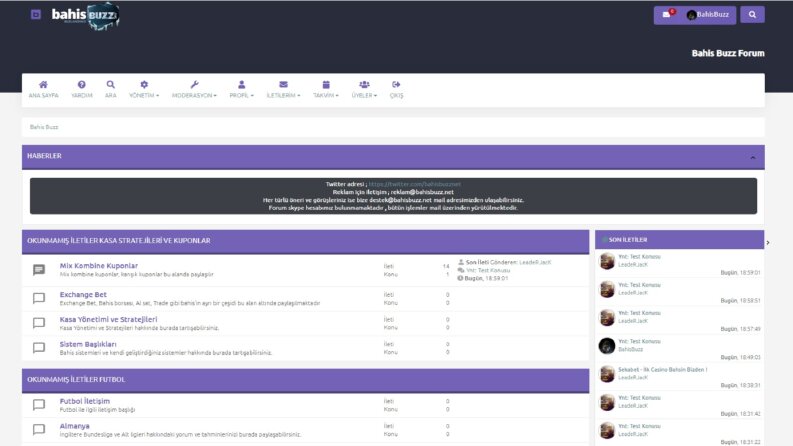
Task: Open the Twitter address link in news
Action: [414, 184]
